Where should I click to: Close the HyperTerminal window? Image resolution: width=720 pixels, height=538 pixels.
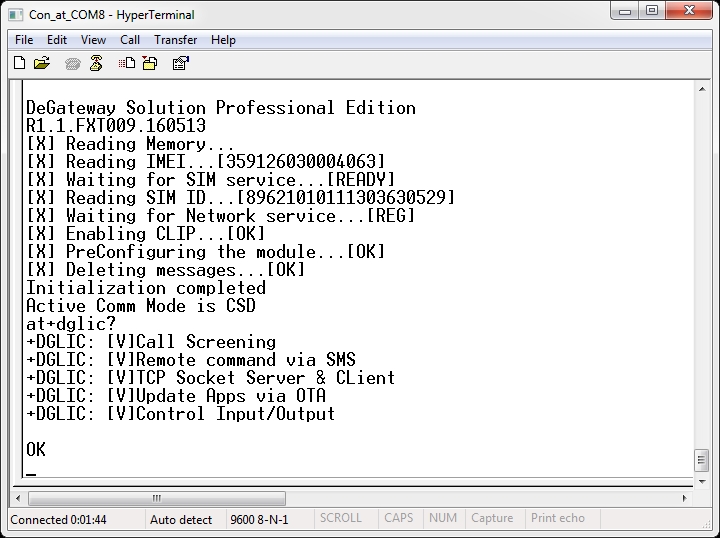point(689,11)
